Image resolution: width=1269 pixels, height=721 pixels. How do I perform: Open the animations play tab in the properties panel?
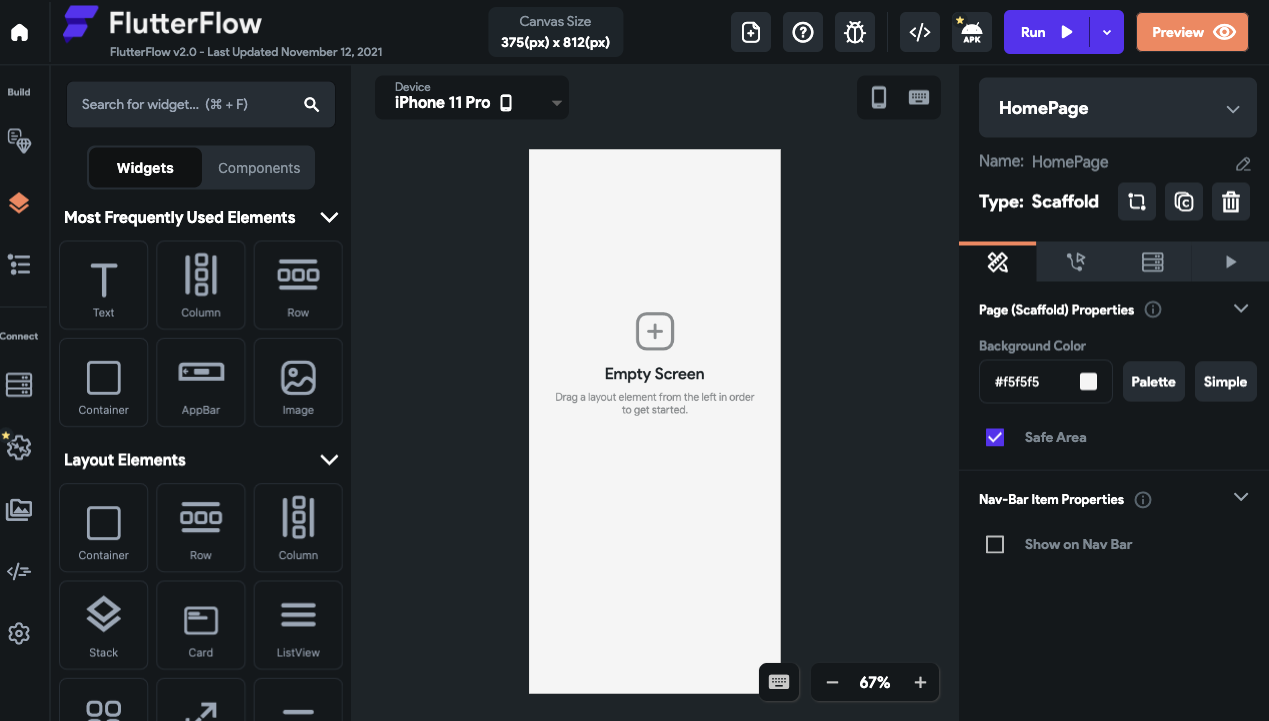point(1230,262)
